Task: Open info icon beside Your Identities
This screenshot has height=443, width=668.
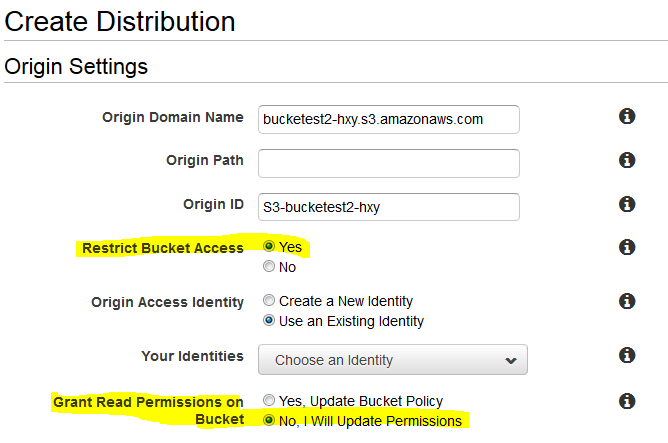Action: 627,355
